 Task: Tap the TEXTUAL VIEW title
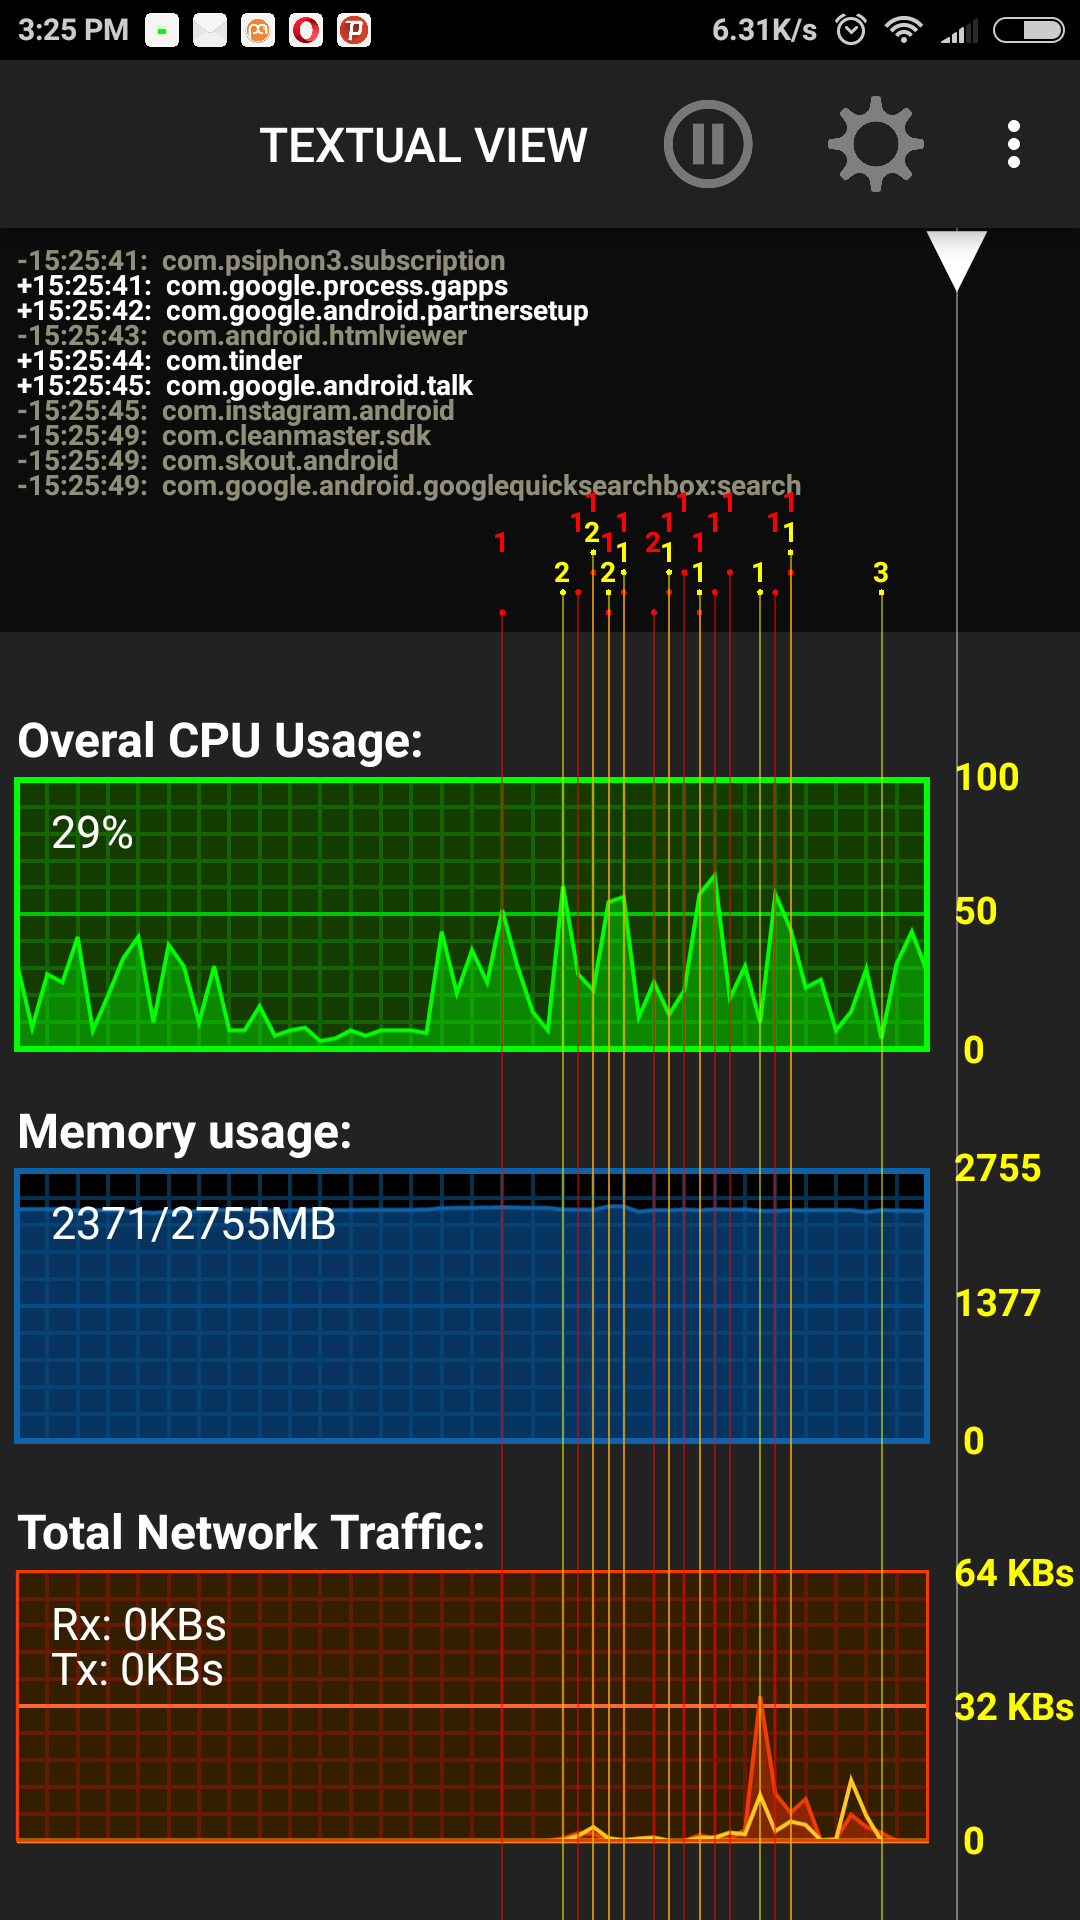point(424,144)
